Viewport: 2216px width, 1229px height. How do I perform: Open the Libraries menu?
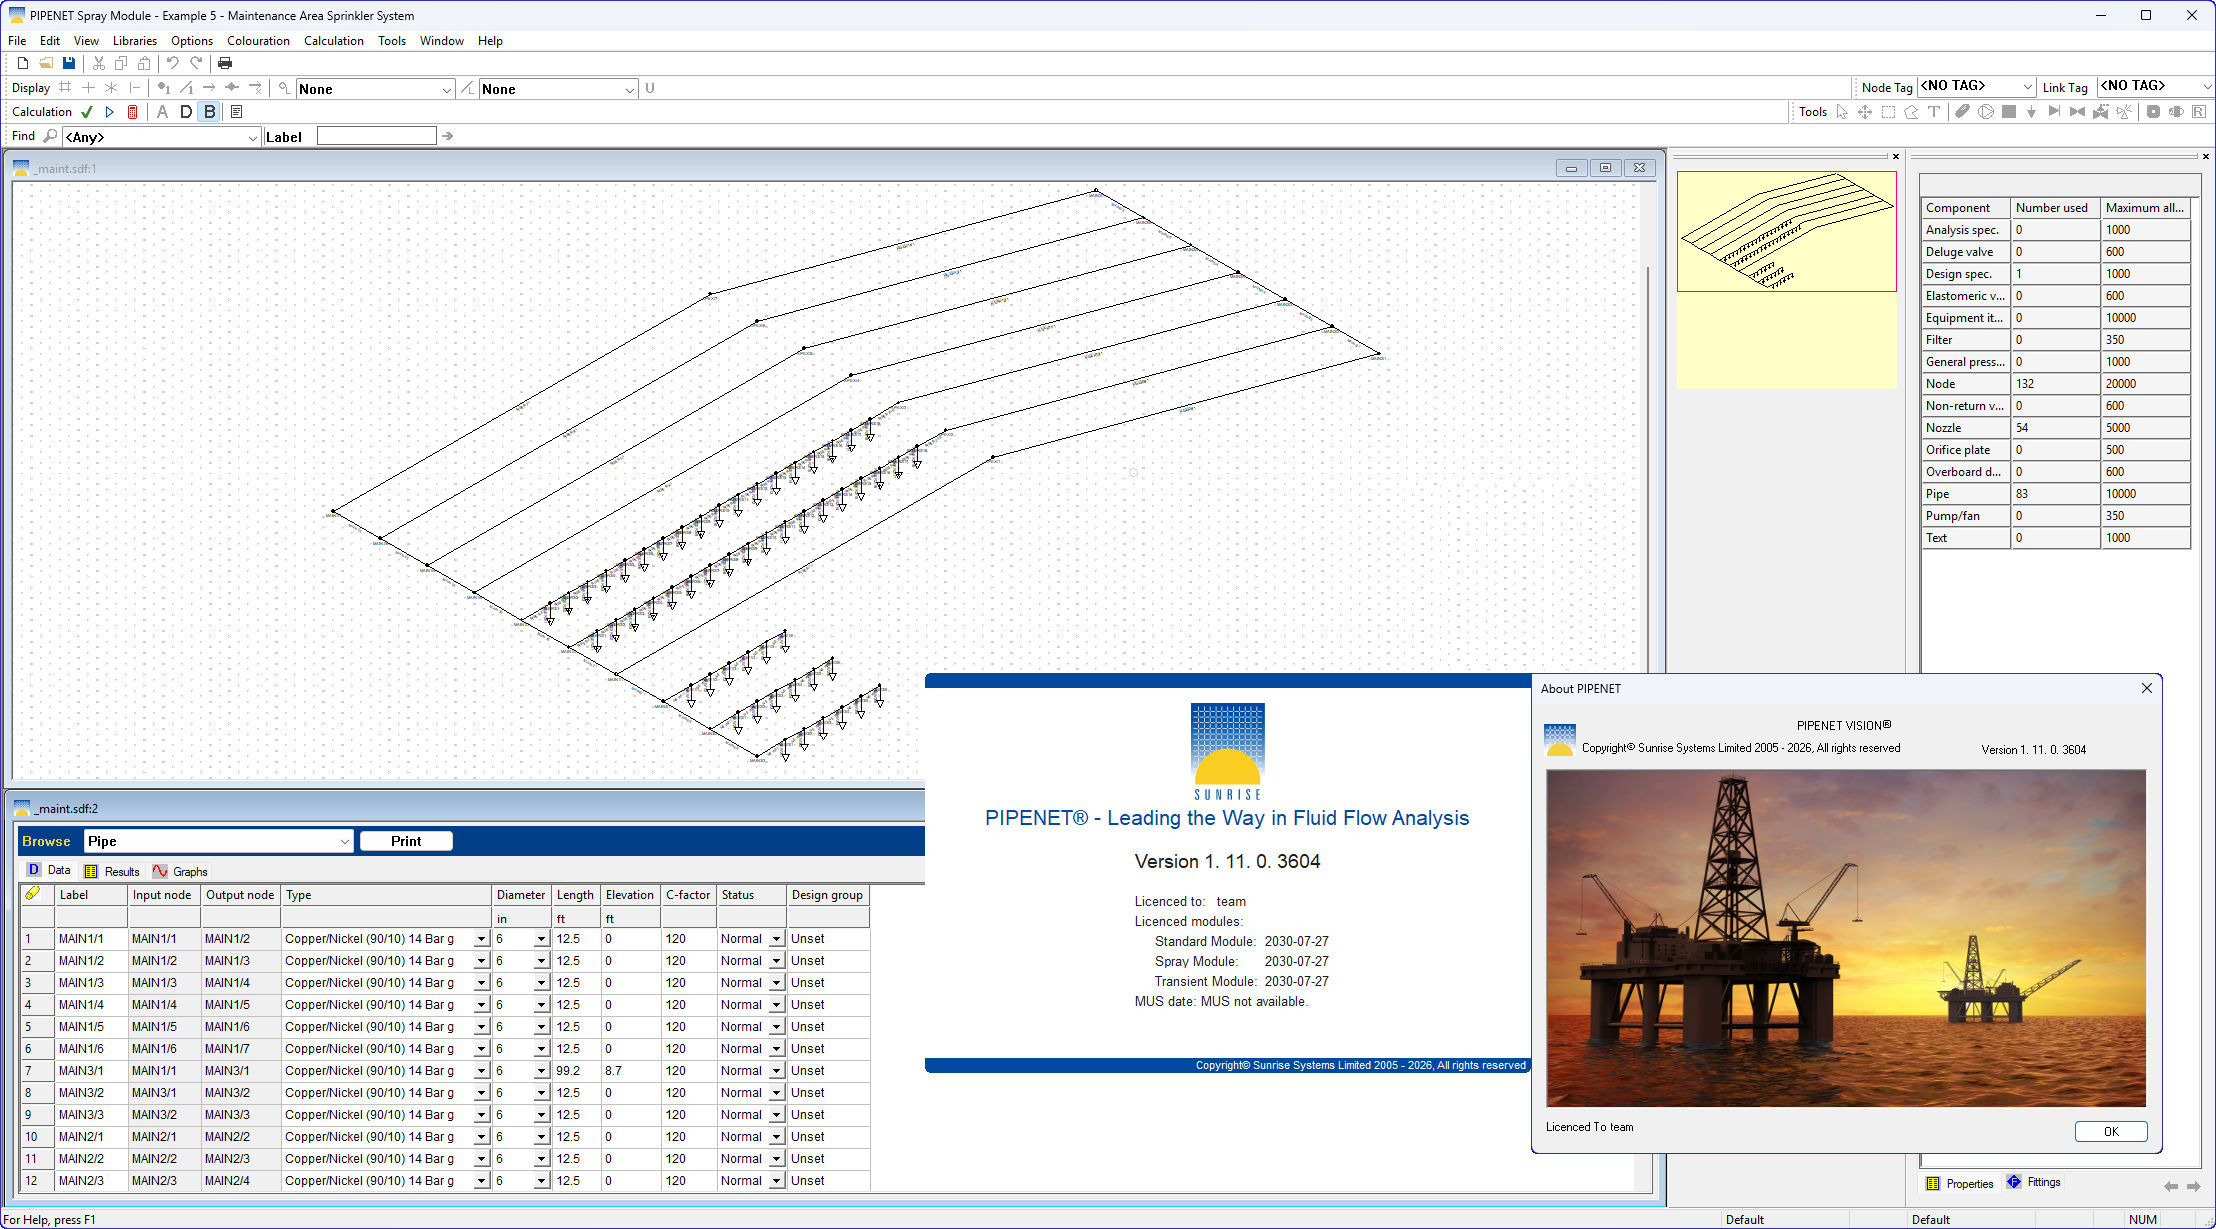135,41
